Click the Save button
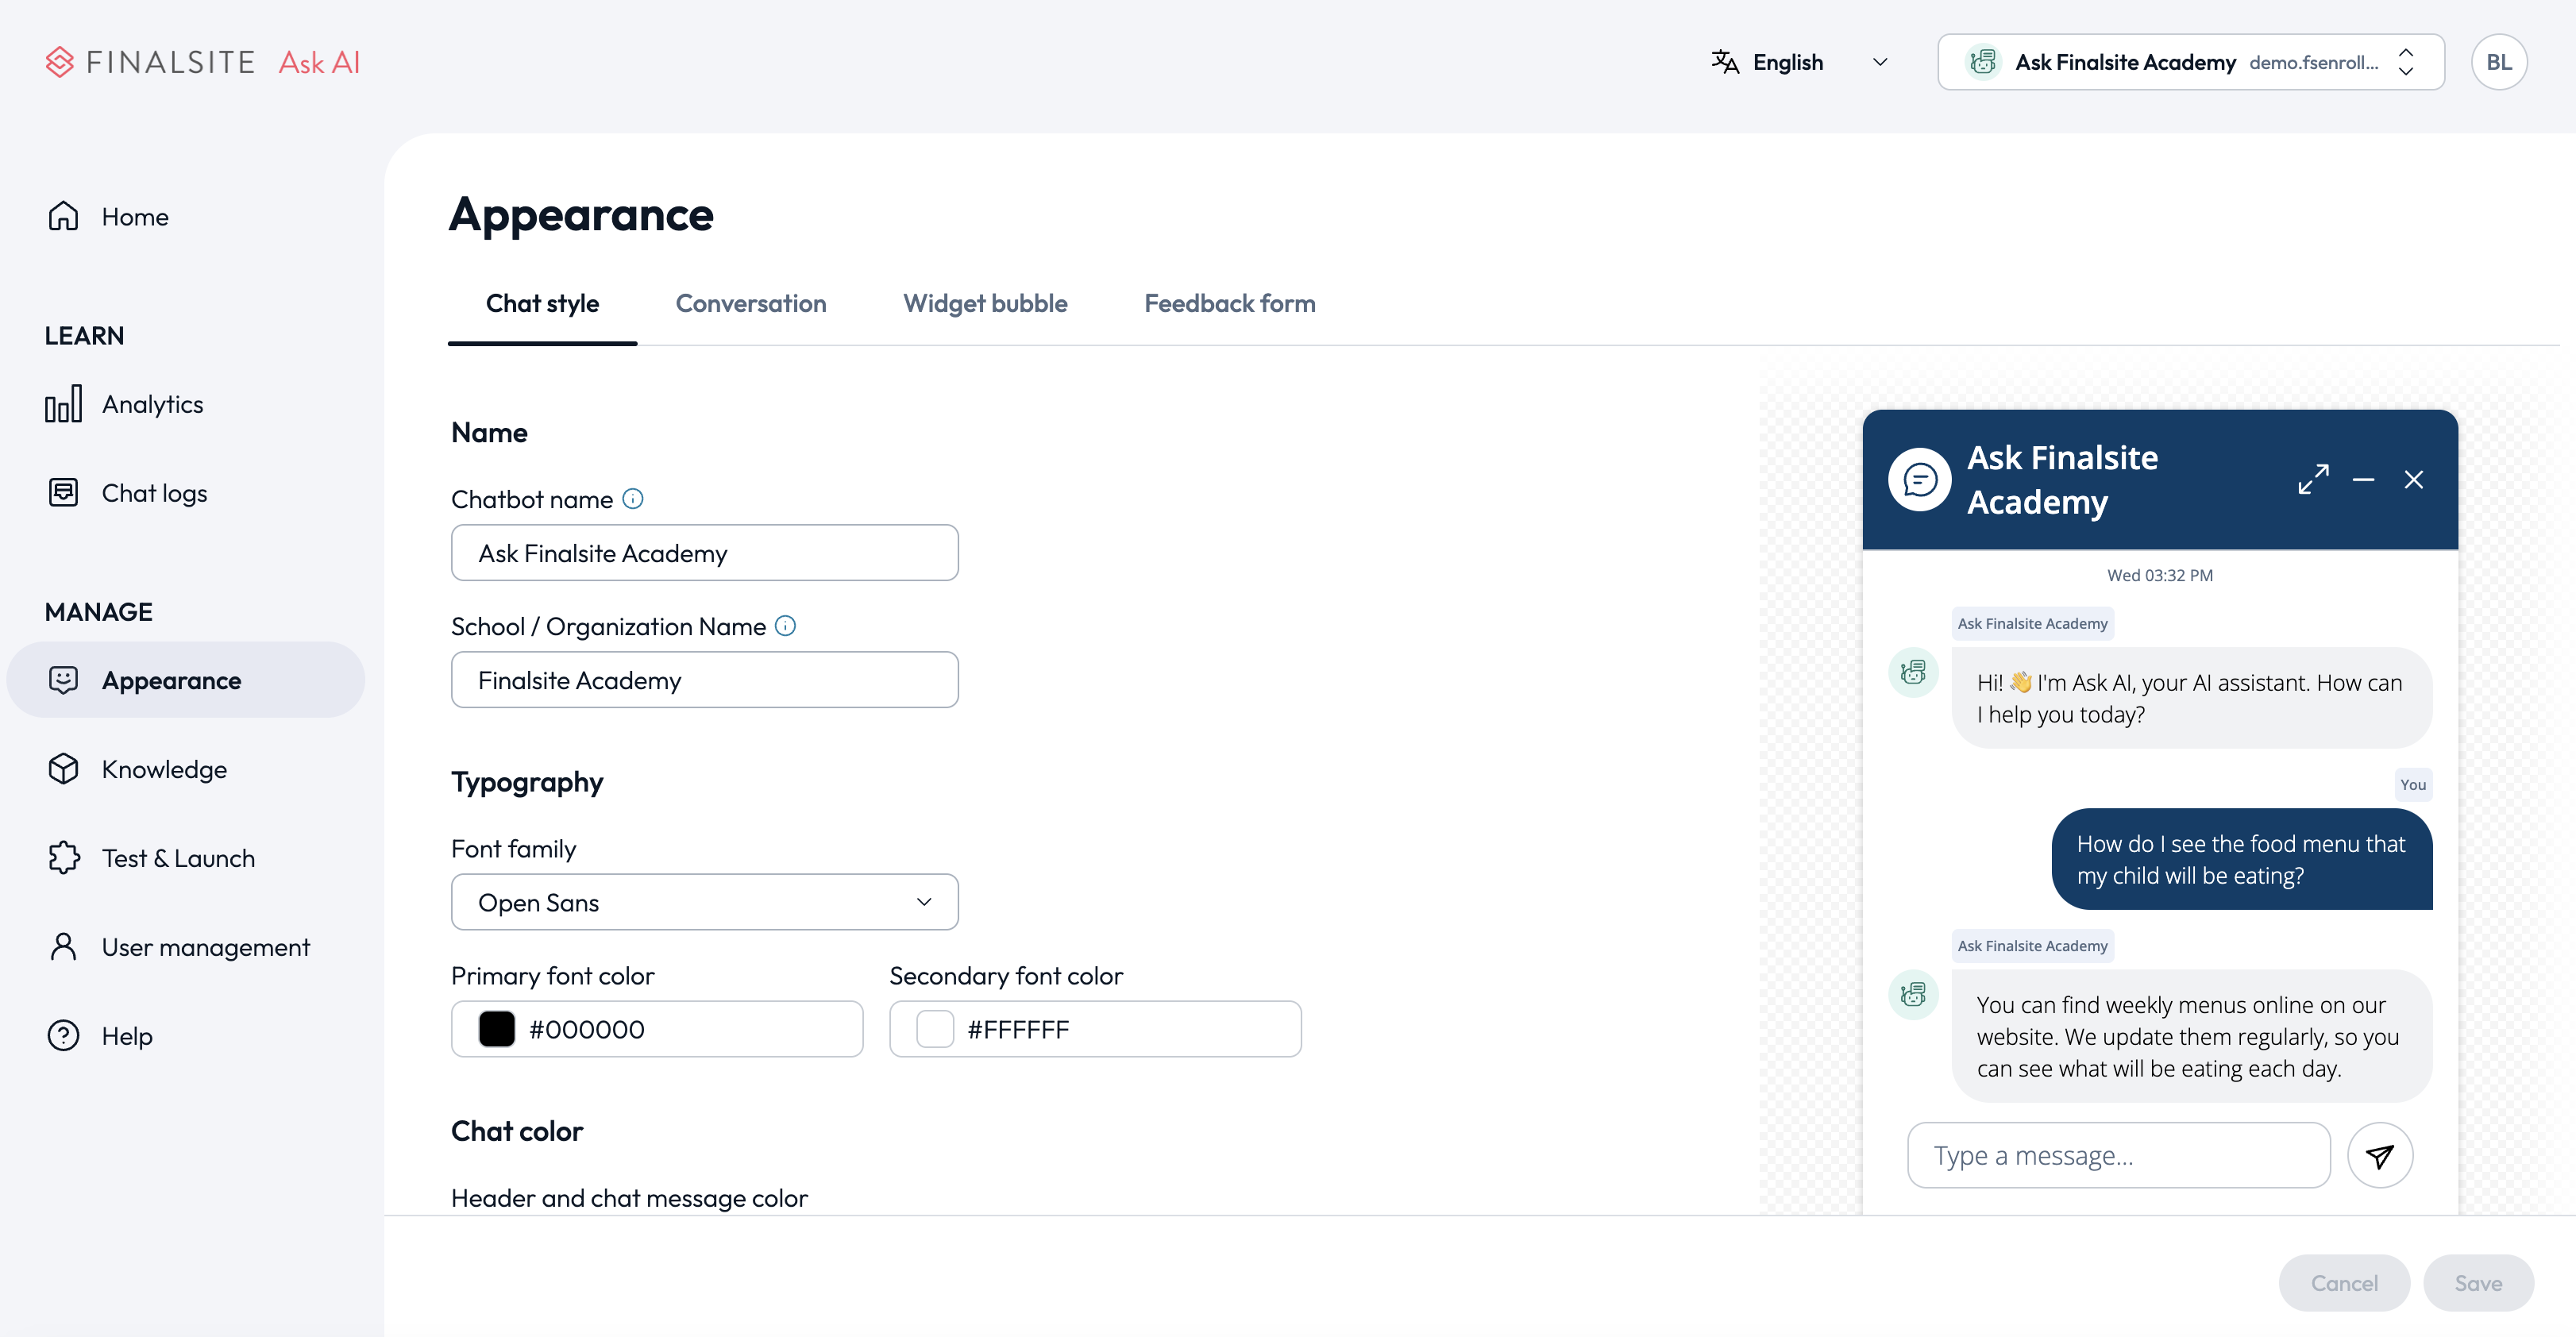The width and height of the screenshot is (2576, 1337). click(x=2478, y=1283)
